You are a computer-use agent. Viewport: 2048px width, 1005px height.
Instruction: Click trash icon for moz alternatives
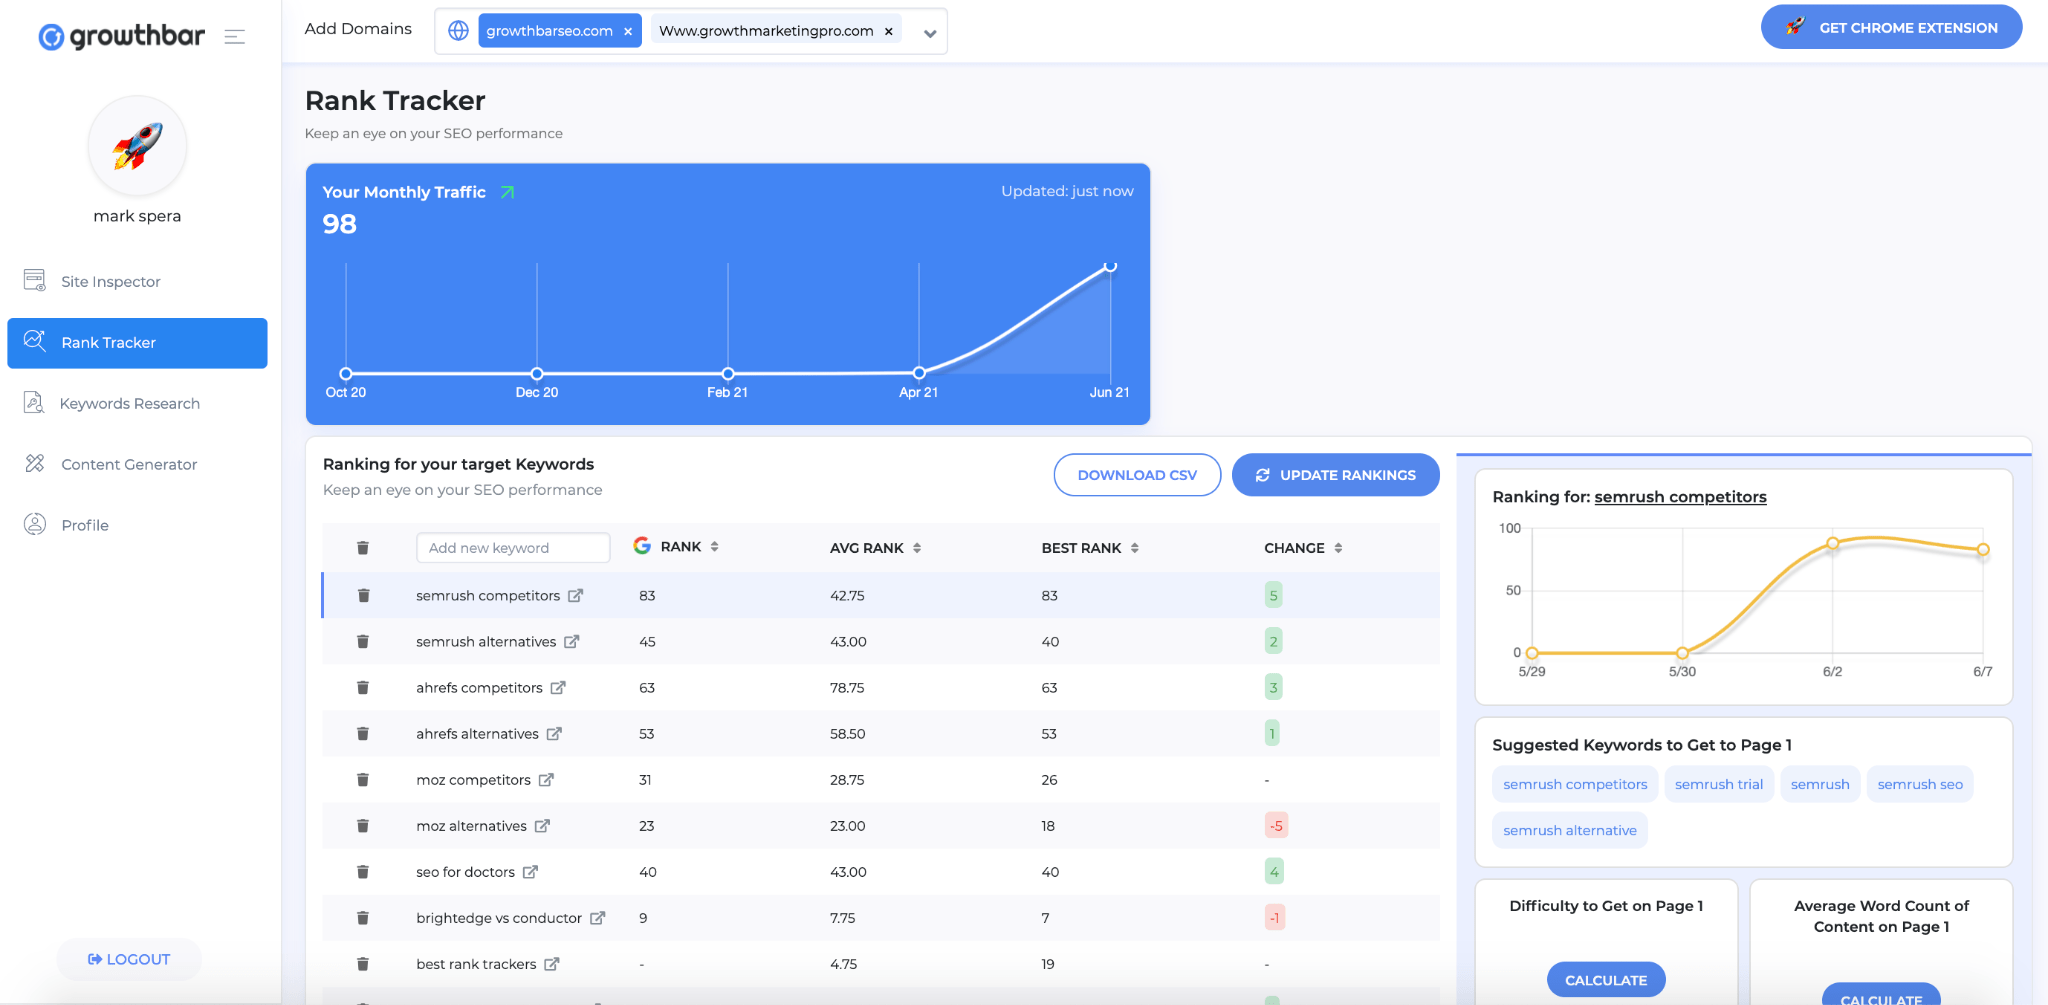coord(363,826)
